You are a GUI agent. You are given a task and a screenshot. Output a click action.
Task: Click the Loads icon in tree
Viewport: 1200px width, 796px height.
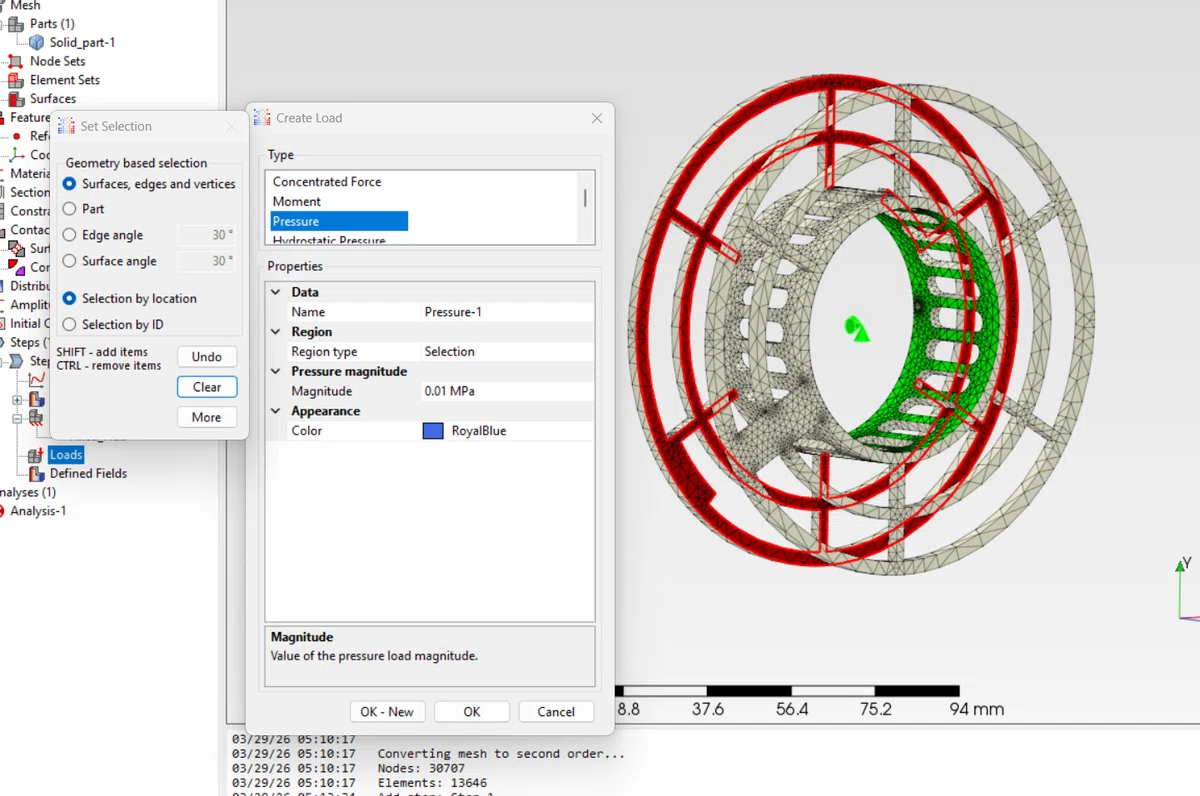pyautogui.click(x=37, y=454)
